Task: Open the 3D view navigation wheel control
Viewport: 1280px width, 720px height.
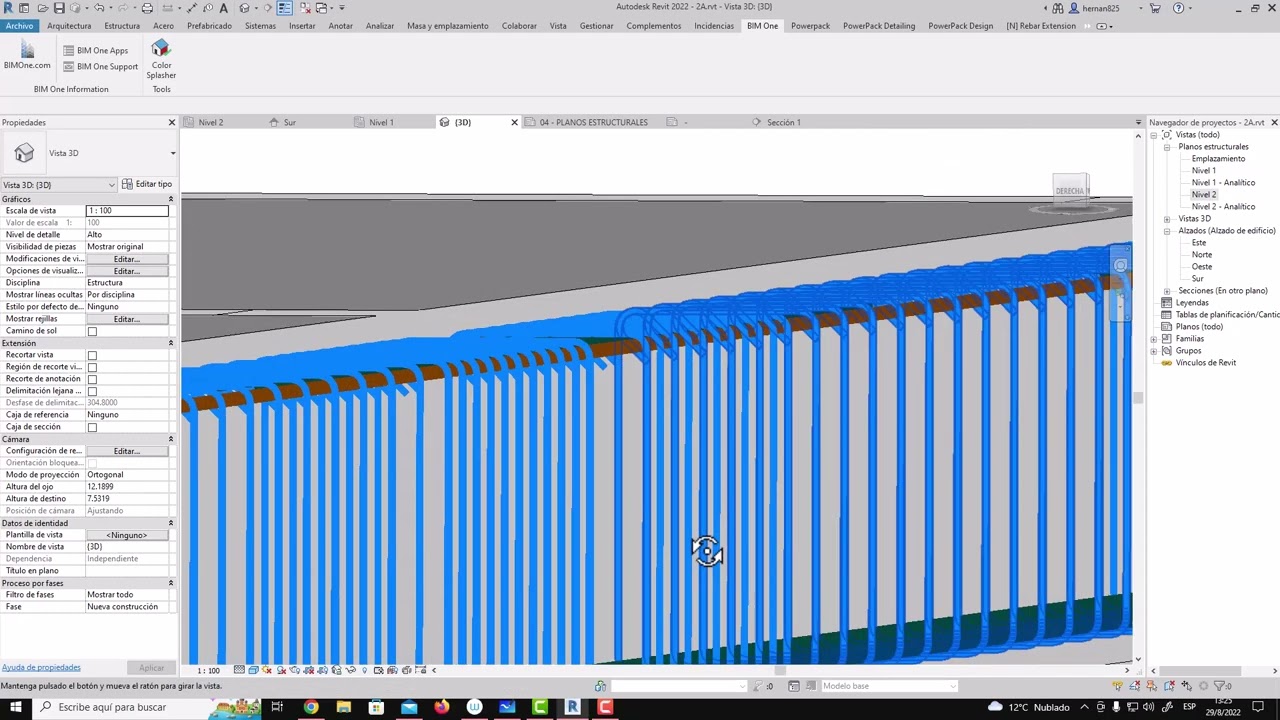Action: pos(1120,265)
